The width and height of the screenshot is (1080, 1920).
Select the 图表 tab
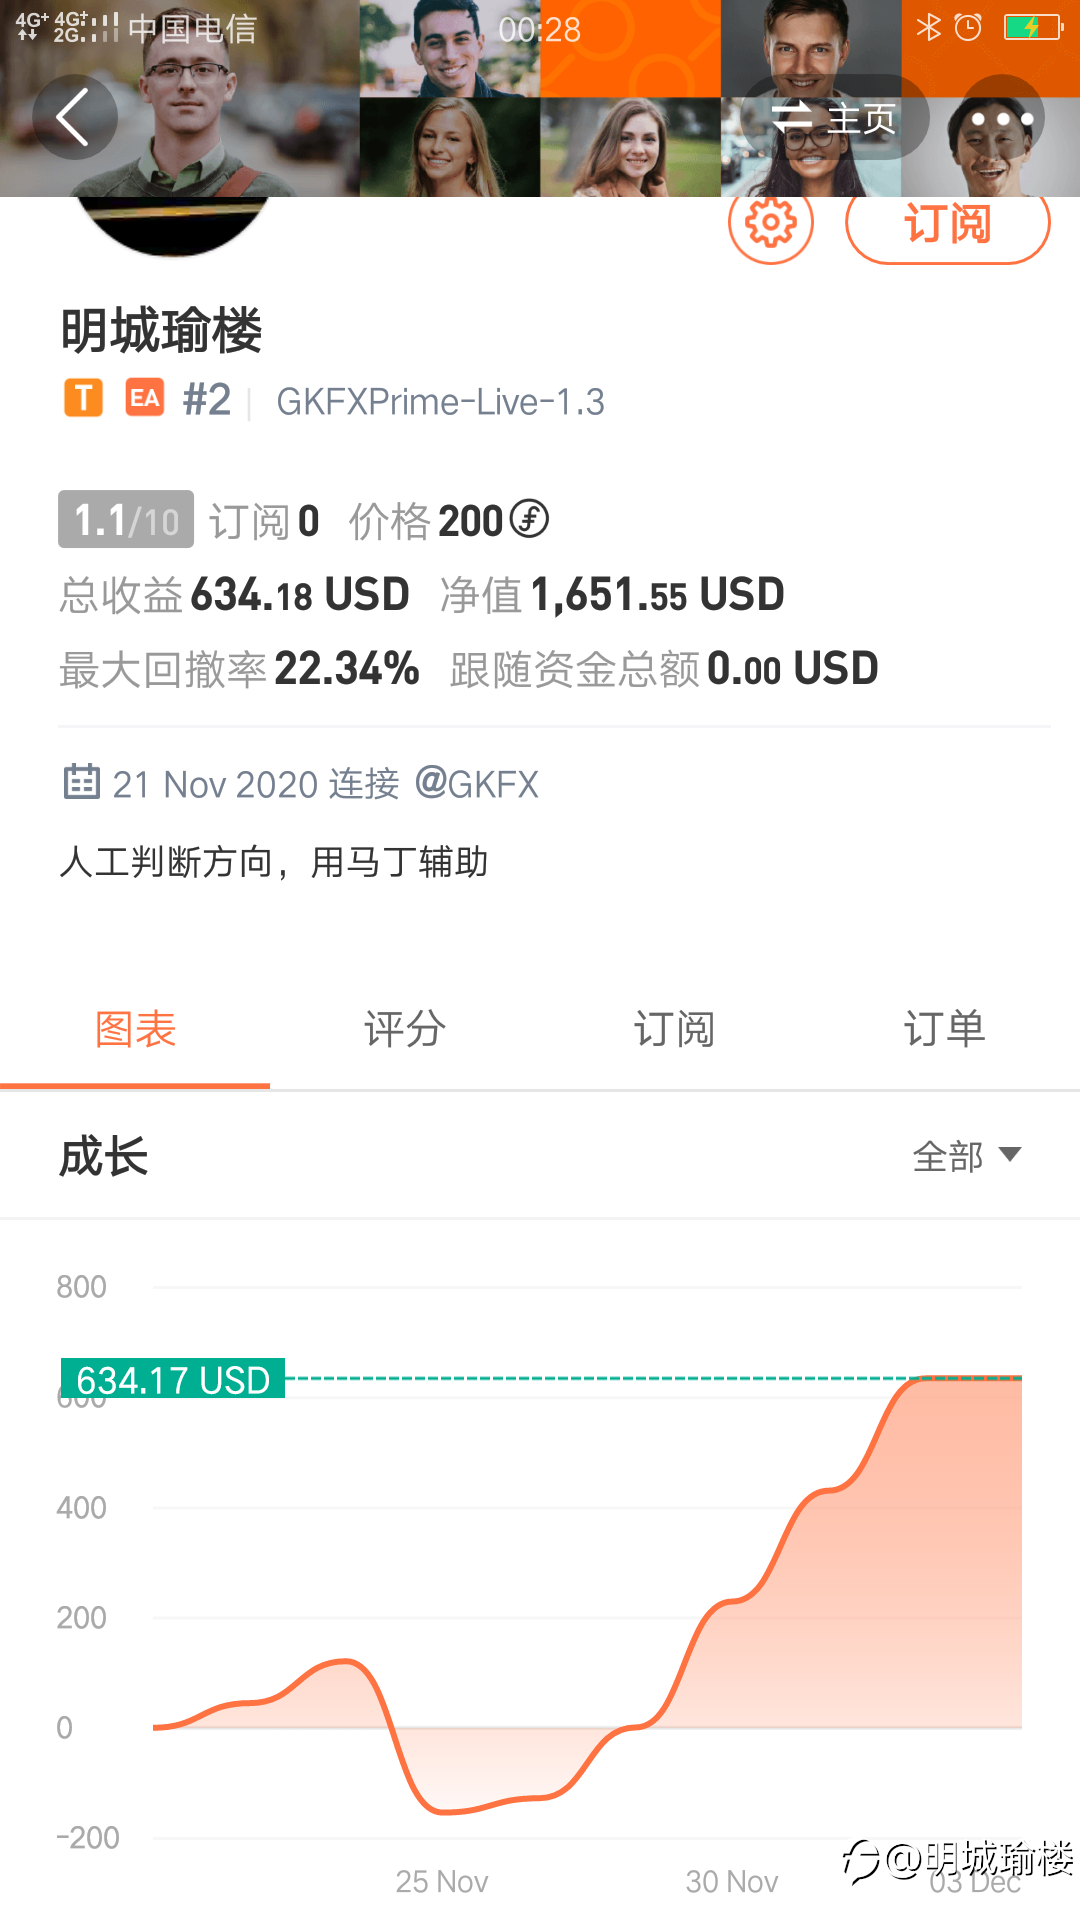click(135, 1029)
